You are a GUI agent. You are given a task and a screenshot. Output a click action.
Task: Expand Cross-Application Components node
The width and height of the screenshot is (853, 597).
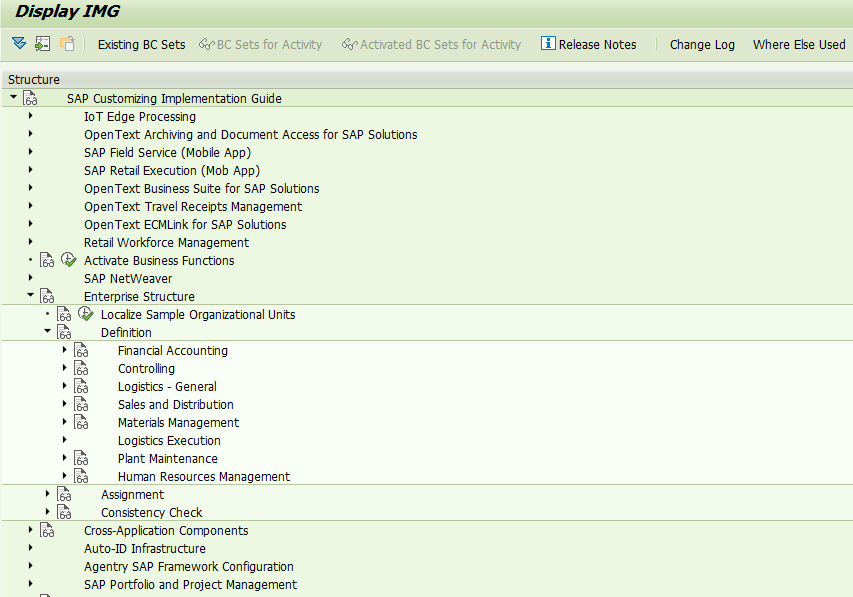click(x=30, y=529)
